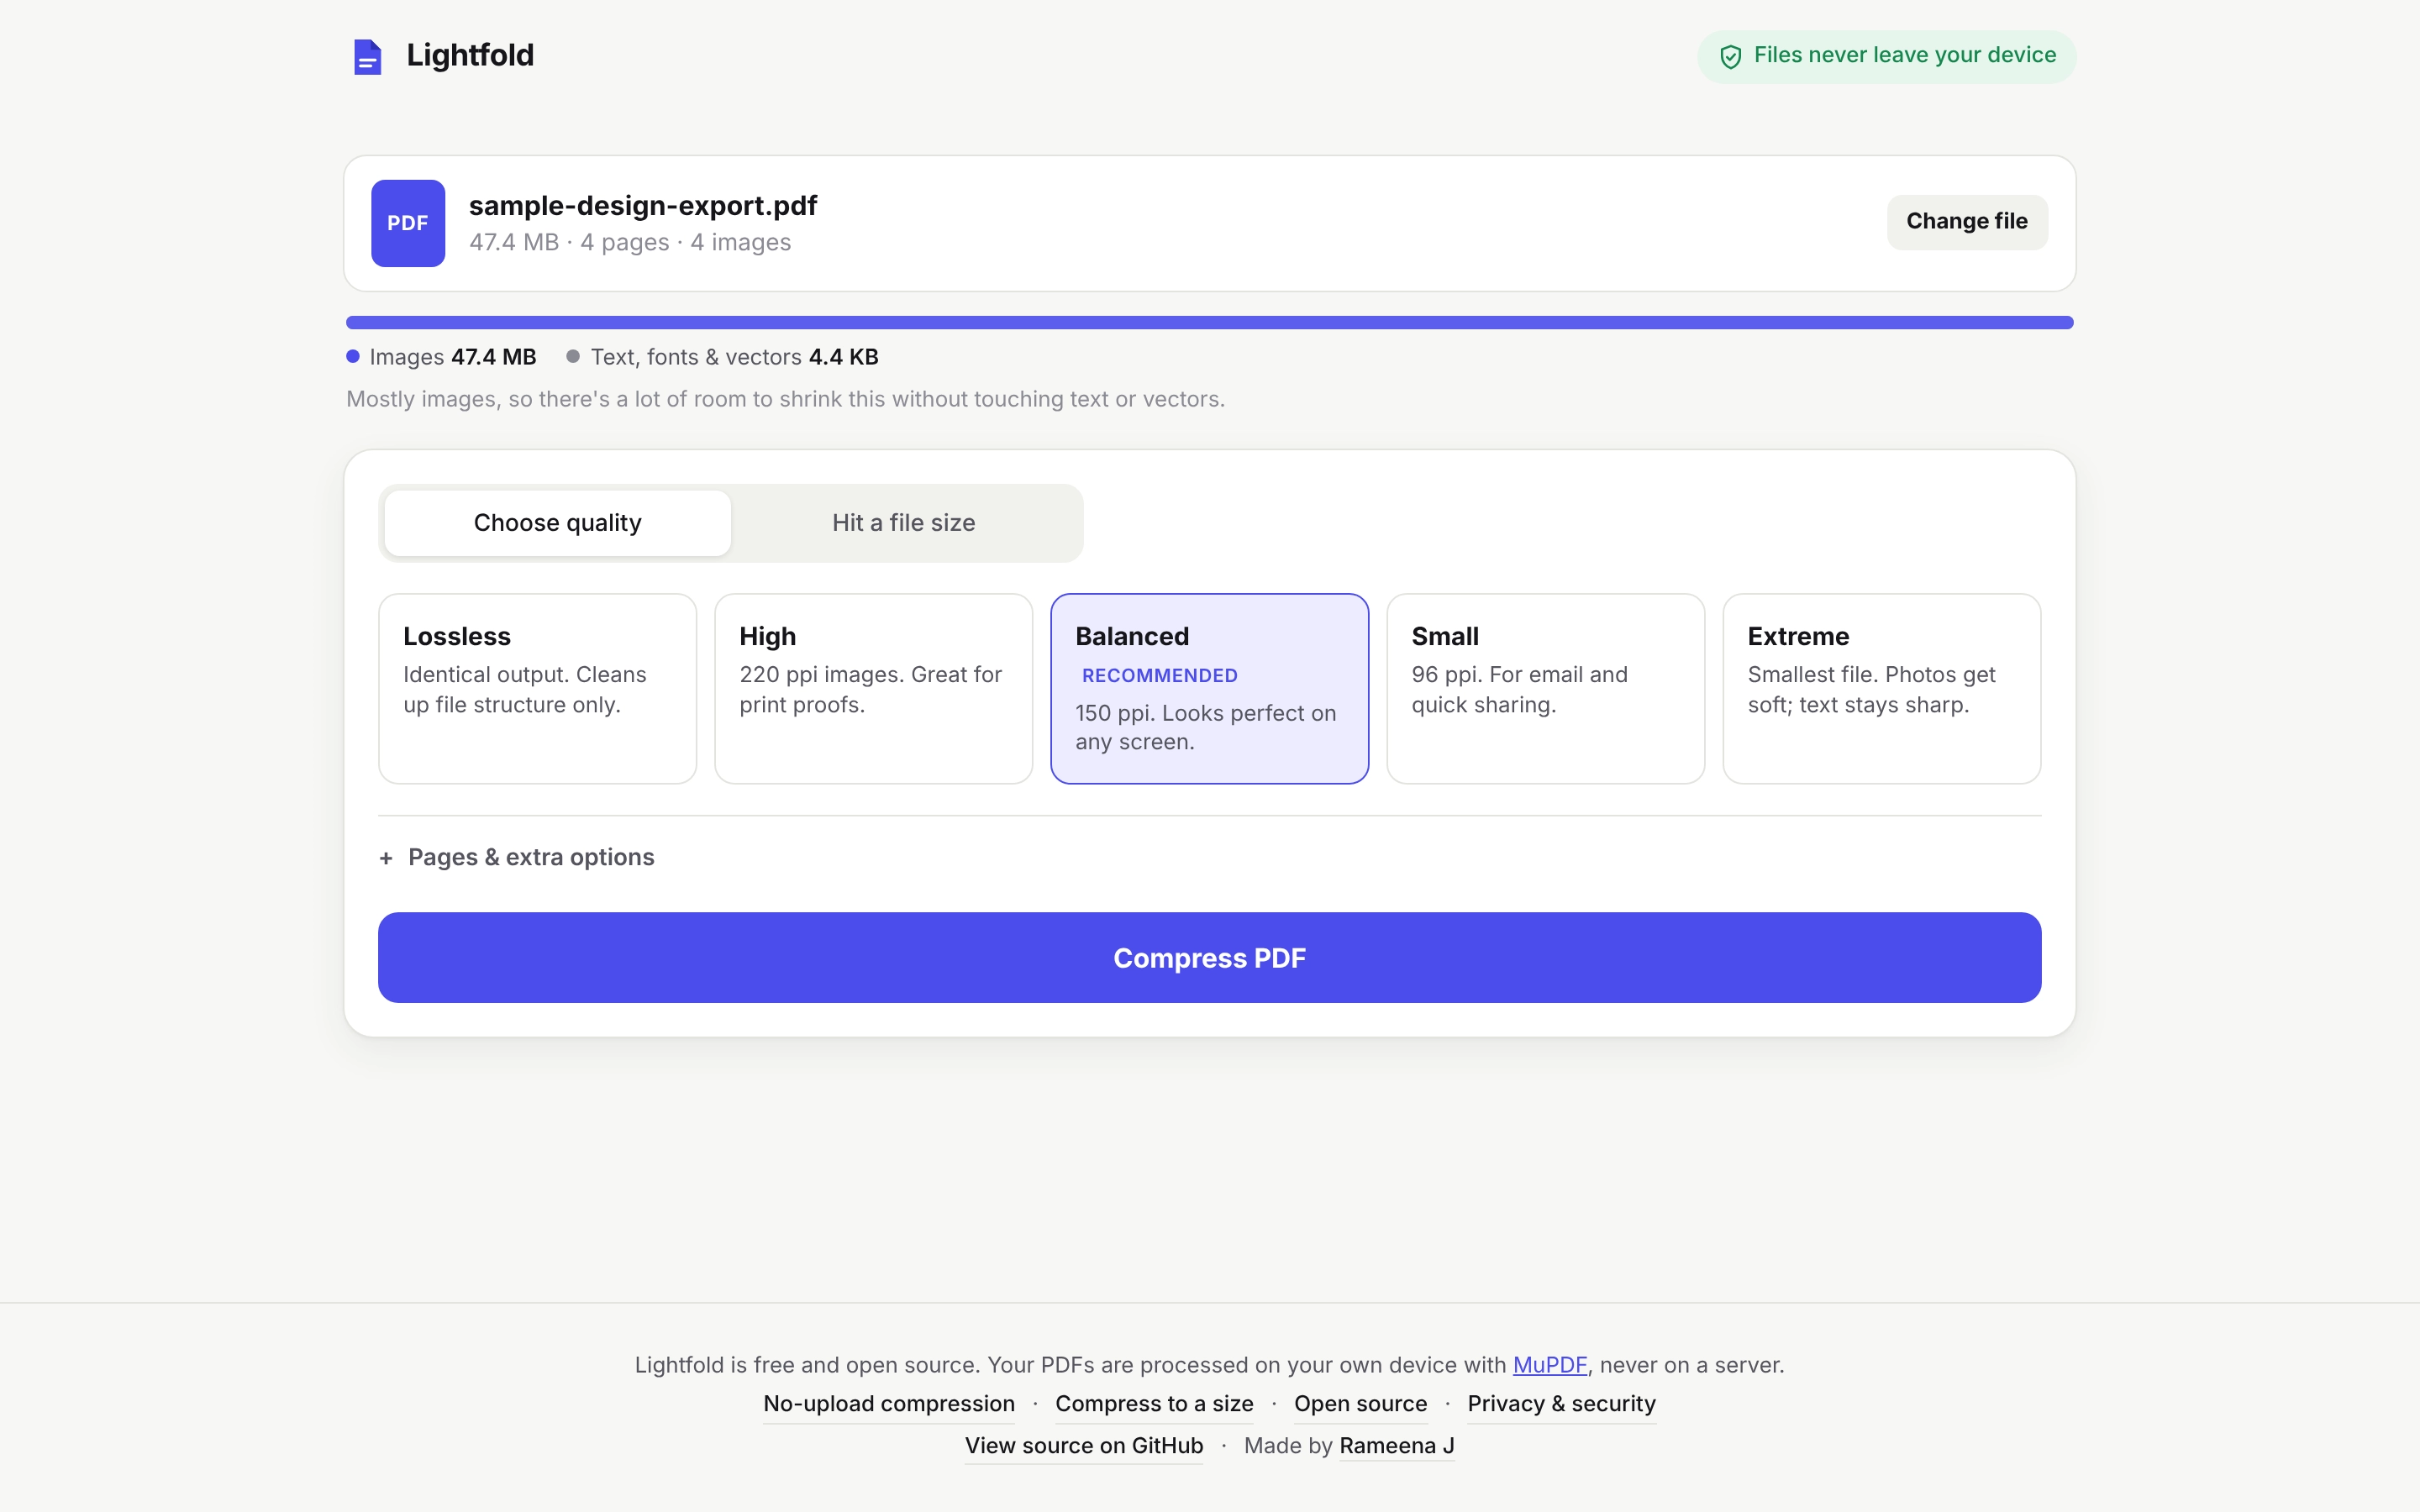Click the plus icon beside Pages & extra options
This screenshot has height=1512, width=2420.
click(x=386, y=858)
